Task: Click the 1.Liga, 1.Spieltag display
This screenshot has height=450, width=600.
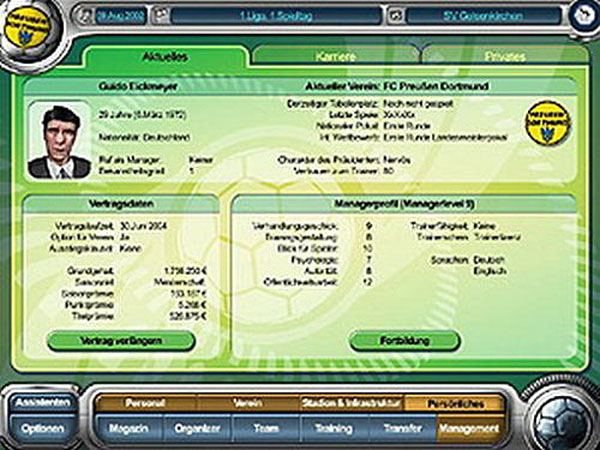Action: pyautogui.click(x=276, y=16)
